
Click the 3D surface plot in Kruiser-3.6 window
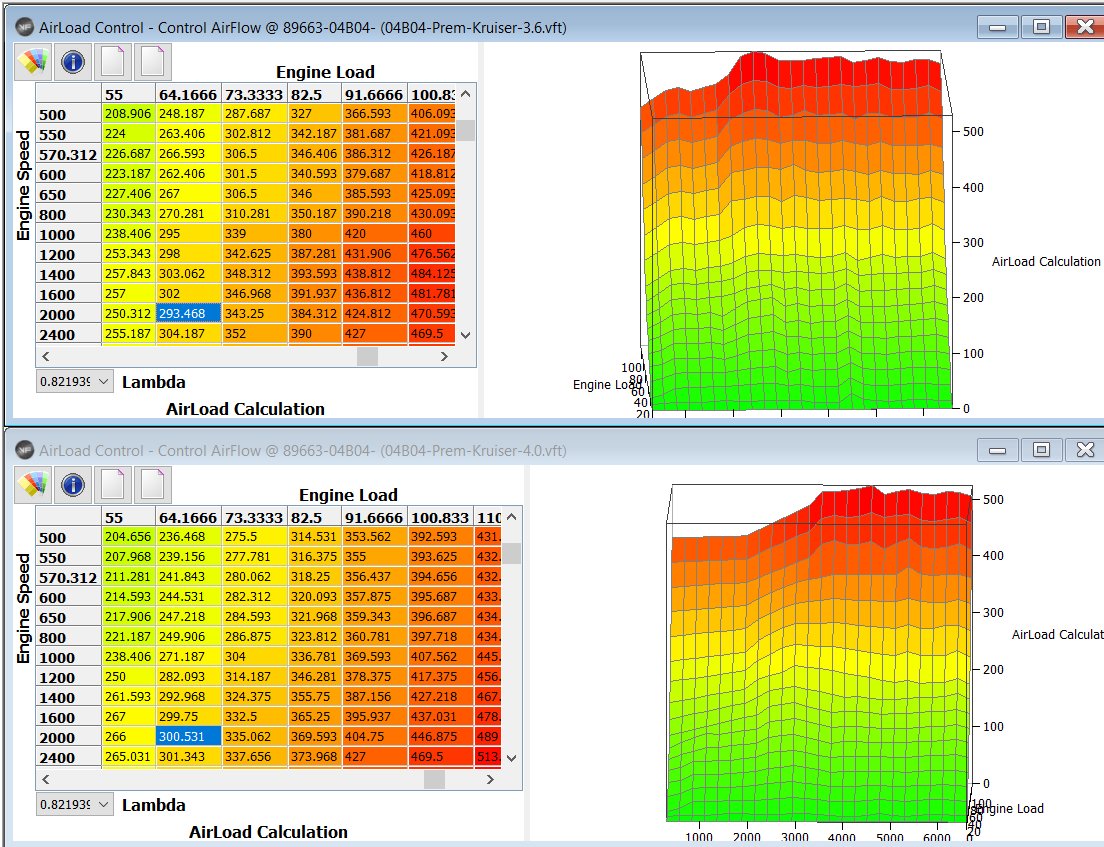tap(797, 231)
